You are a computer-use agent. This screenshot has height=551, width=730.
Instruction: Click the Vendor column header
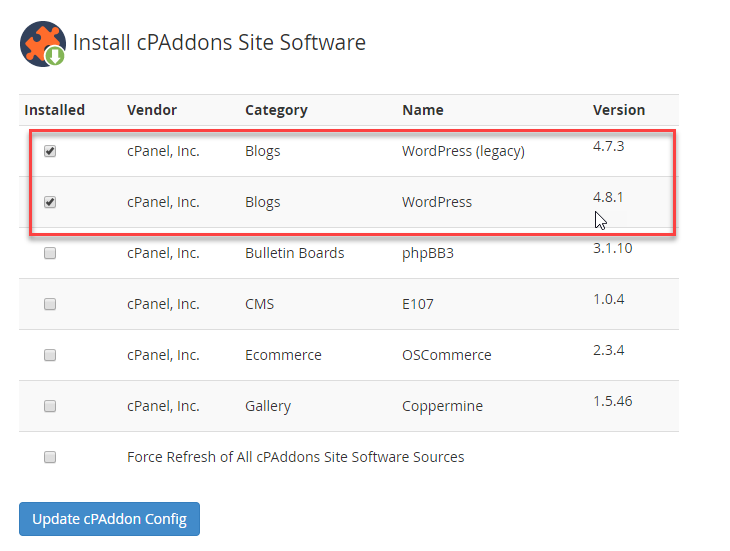click(x=152, y=110)
